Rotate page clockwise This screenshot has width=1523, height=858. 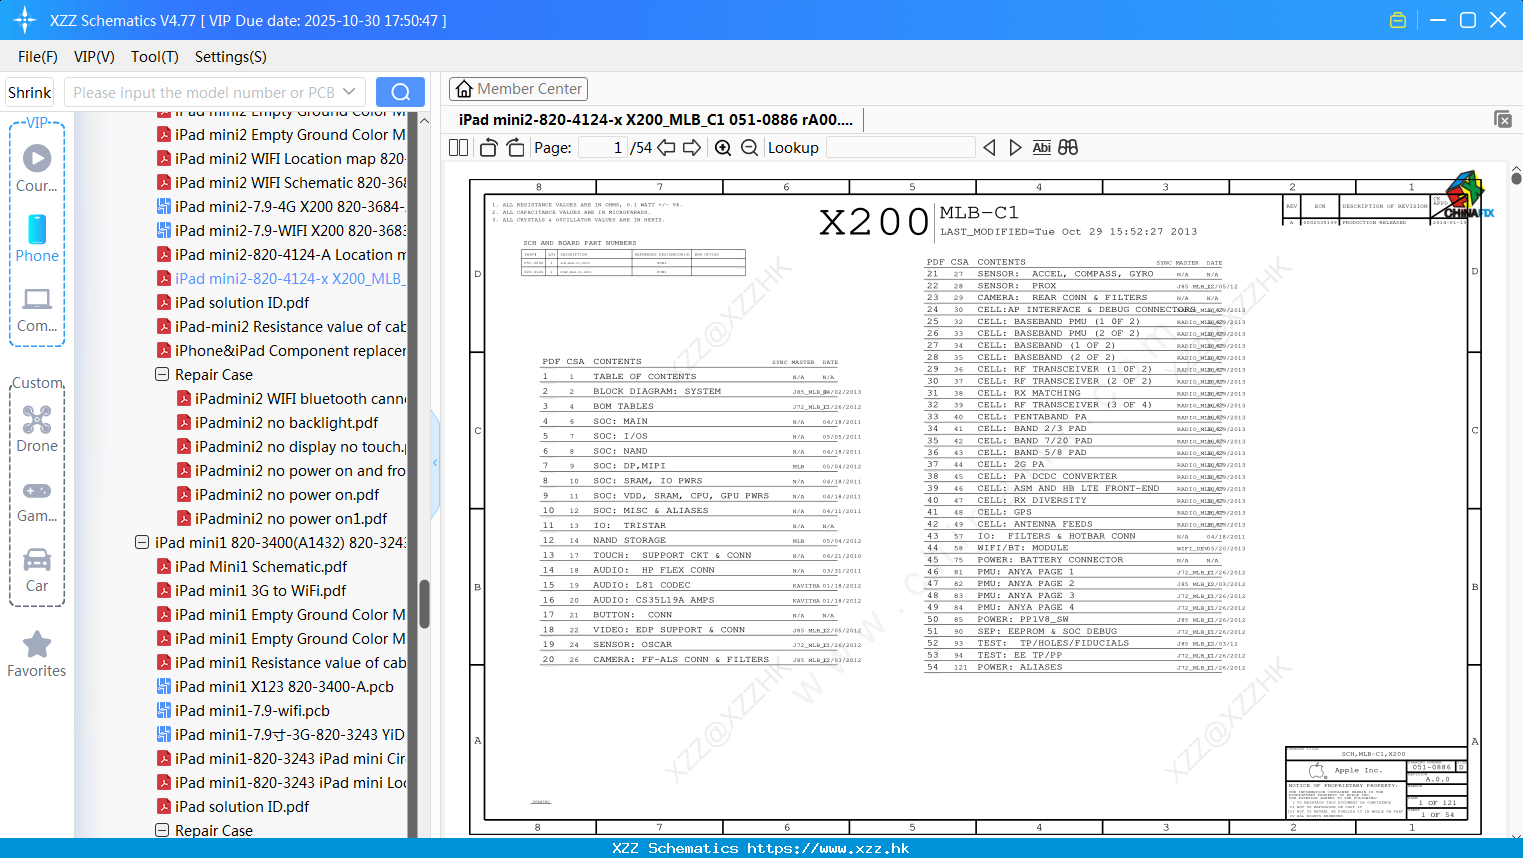coord(515,147)
